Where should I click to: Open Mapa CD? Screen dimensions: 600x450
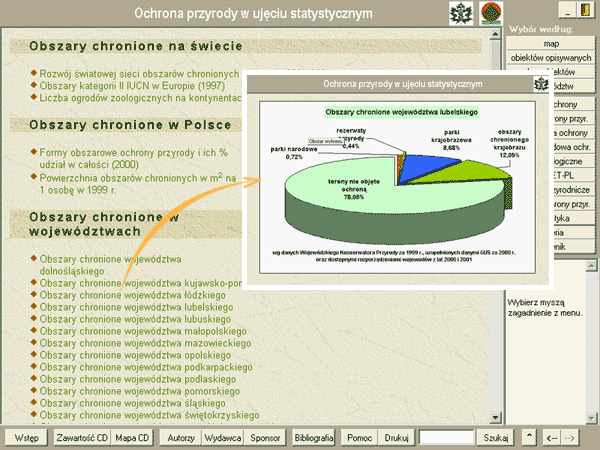(132, 438)
